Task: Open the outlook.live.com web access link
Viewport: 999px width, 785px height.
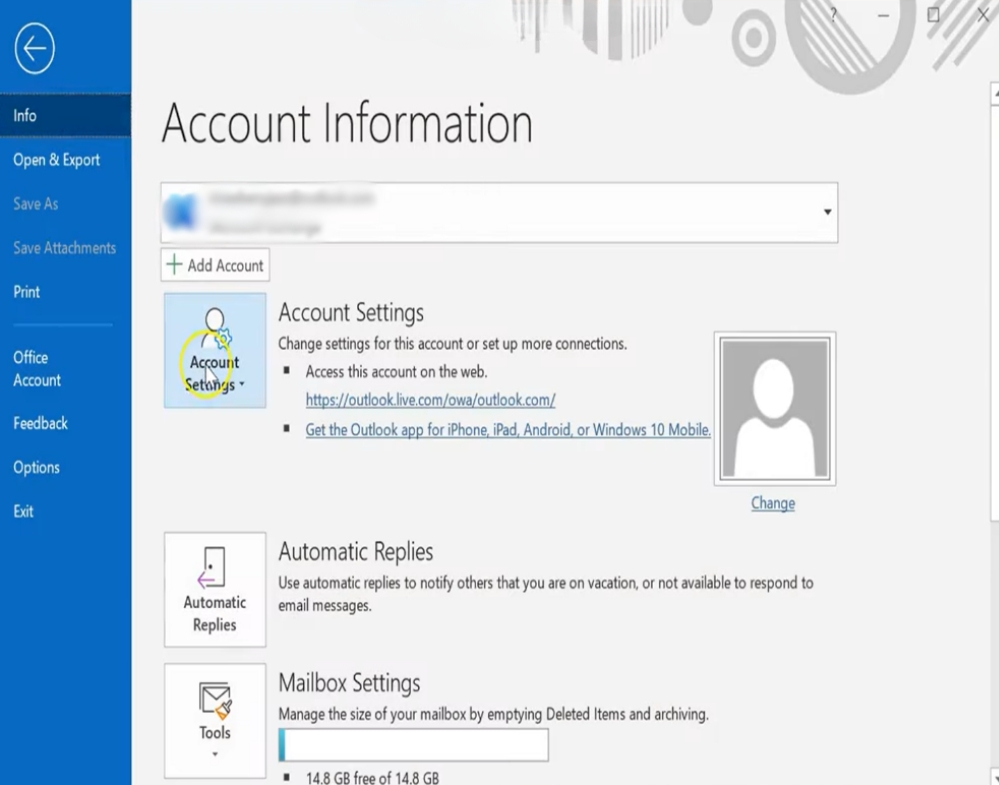Action: [430, 400]
